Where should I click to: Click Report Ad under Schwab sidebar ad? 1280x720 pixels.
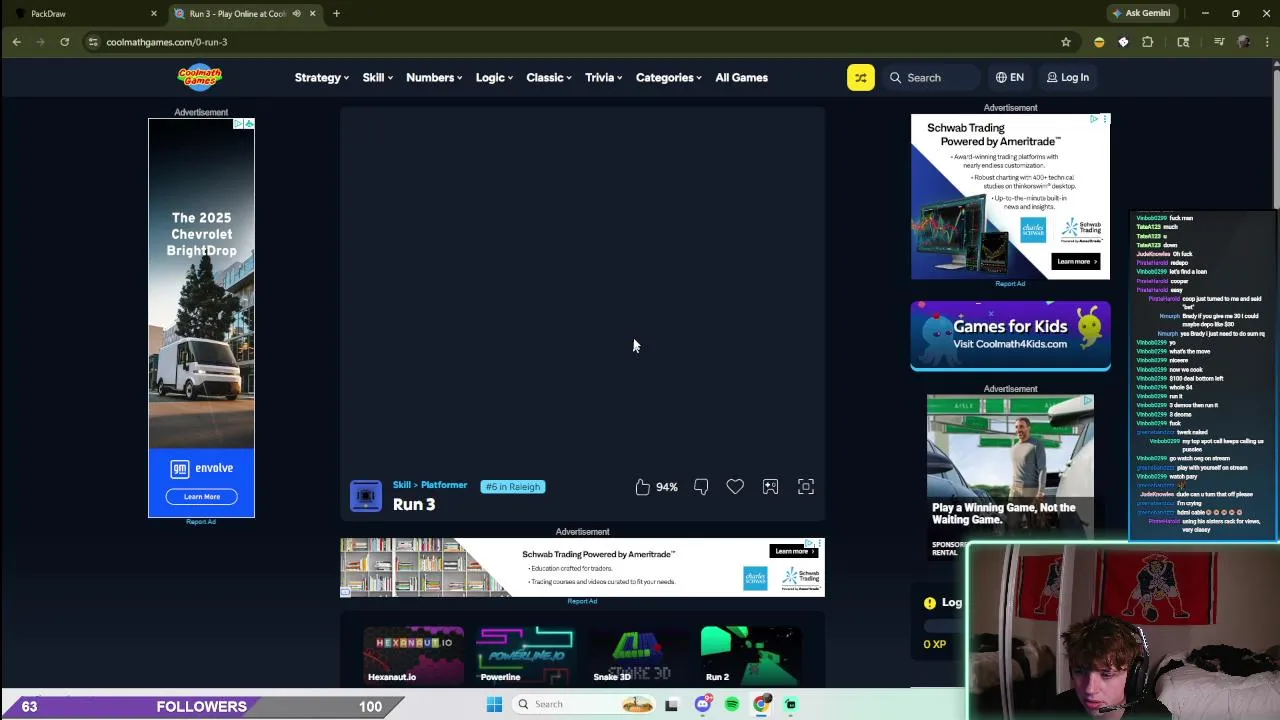click(x=1010, y=284)
